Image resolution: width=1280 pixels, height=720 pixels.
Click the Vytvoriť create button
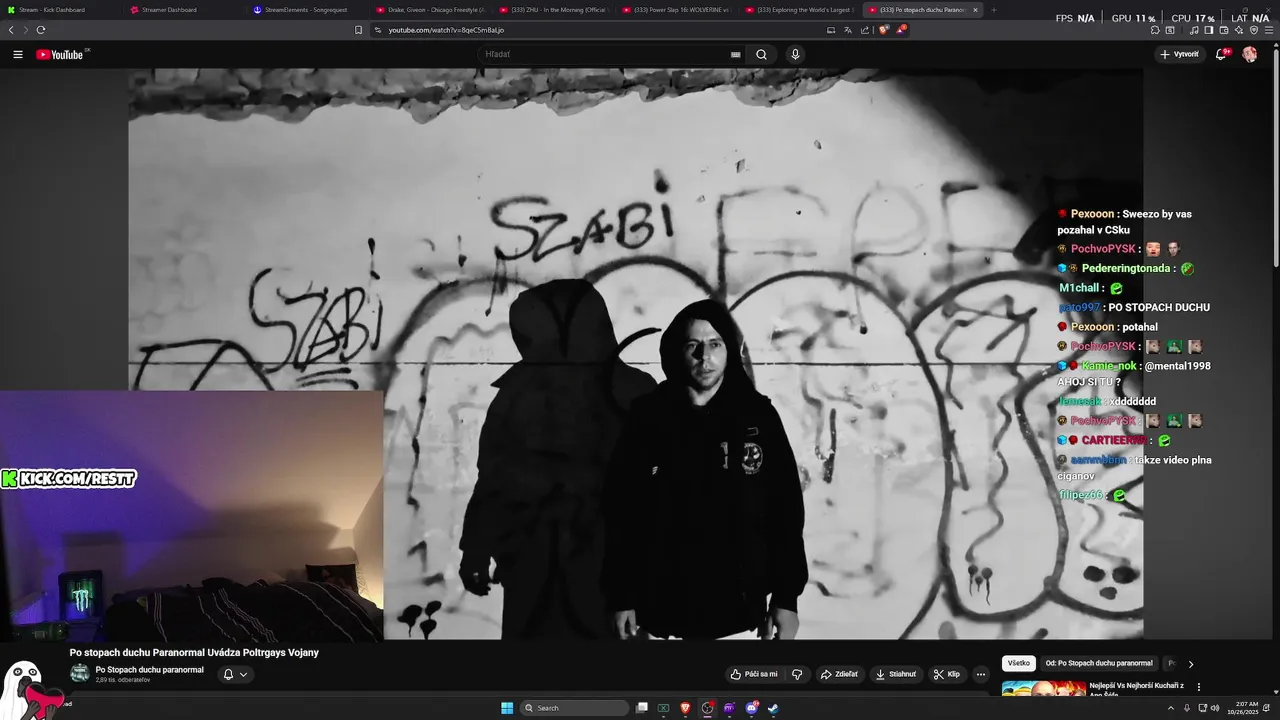[1180, 55]
